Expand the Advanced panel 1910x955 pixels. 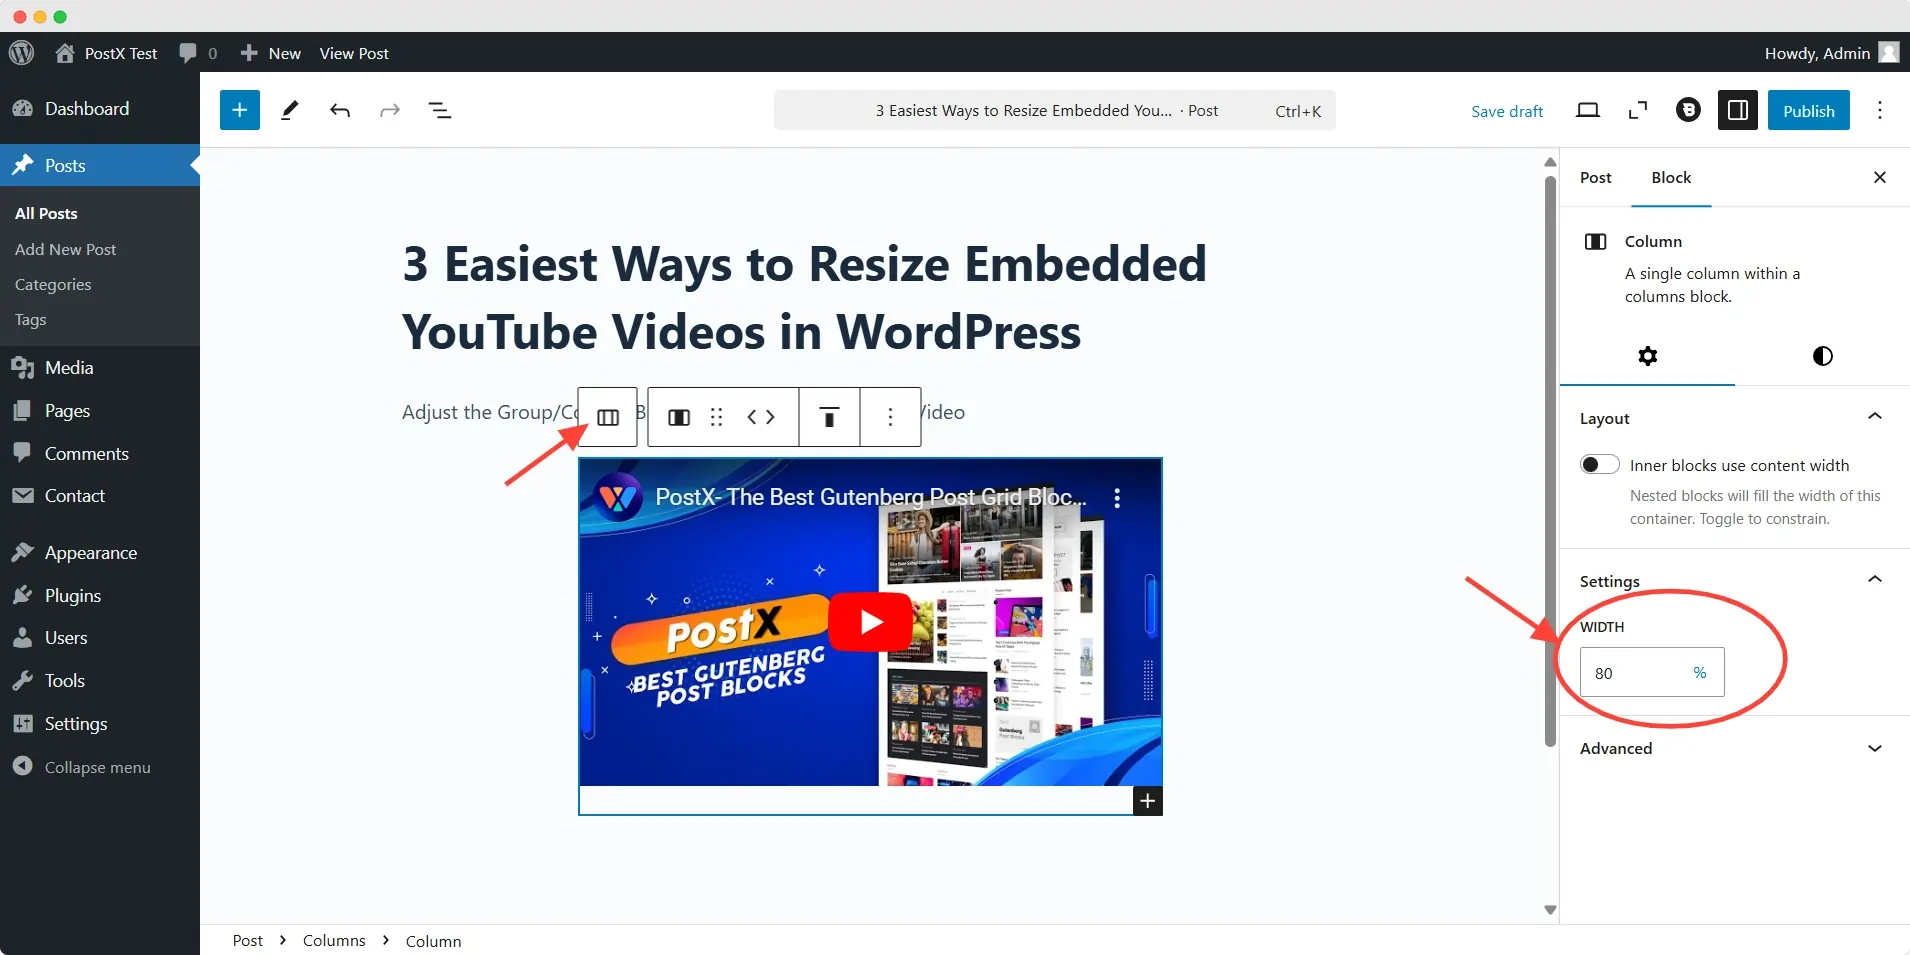[x=1735, y=748]
